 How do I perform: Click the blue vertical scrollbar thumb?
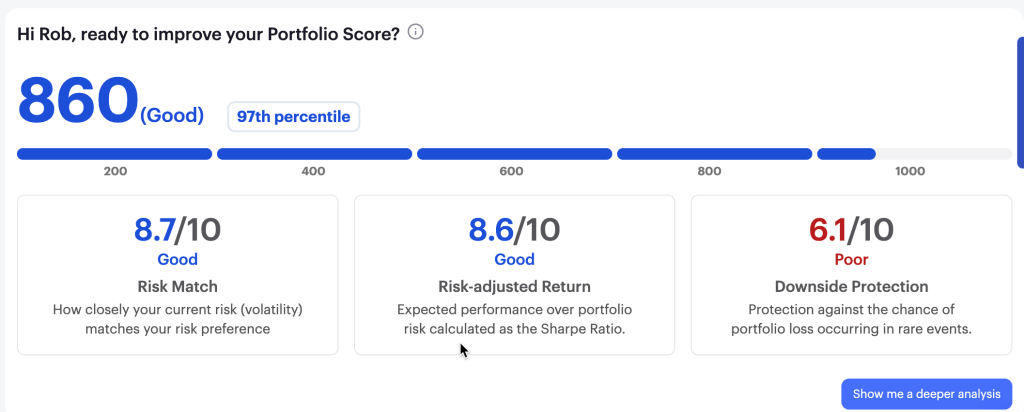tap(1019, 100)
